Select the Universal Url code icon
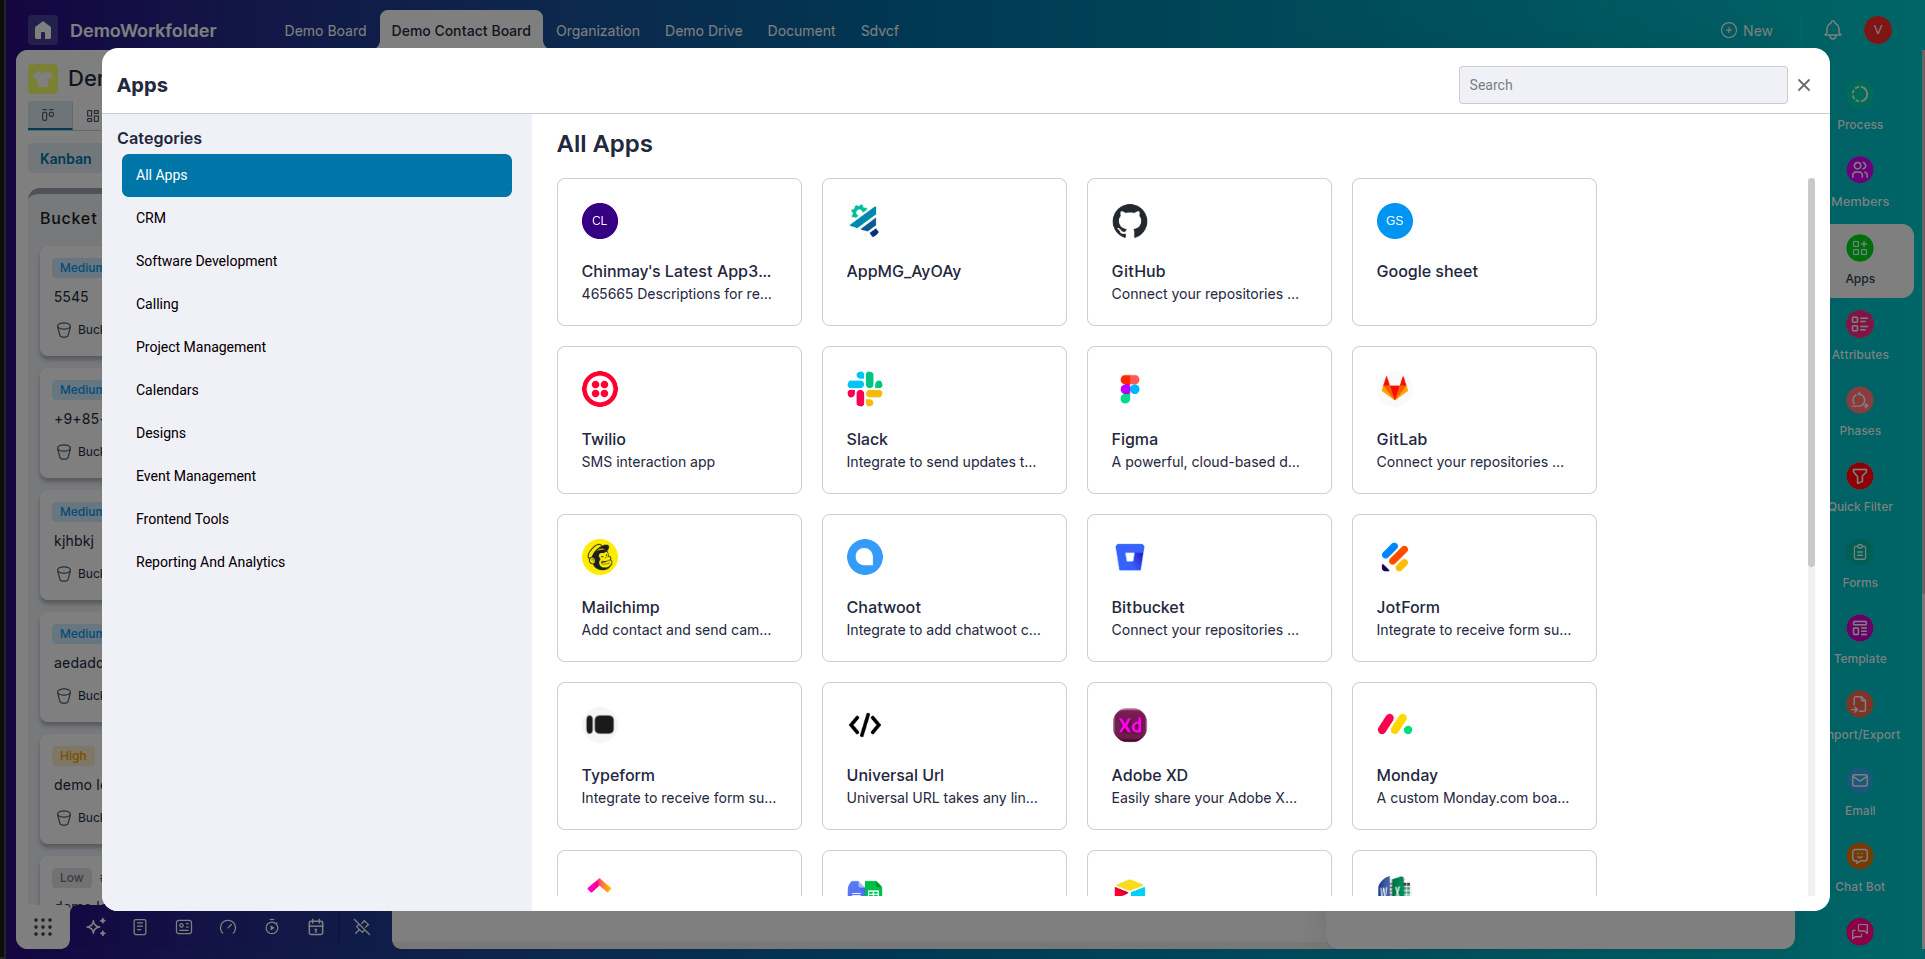 pyautogui.click(x=864, y=725)
